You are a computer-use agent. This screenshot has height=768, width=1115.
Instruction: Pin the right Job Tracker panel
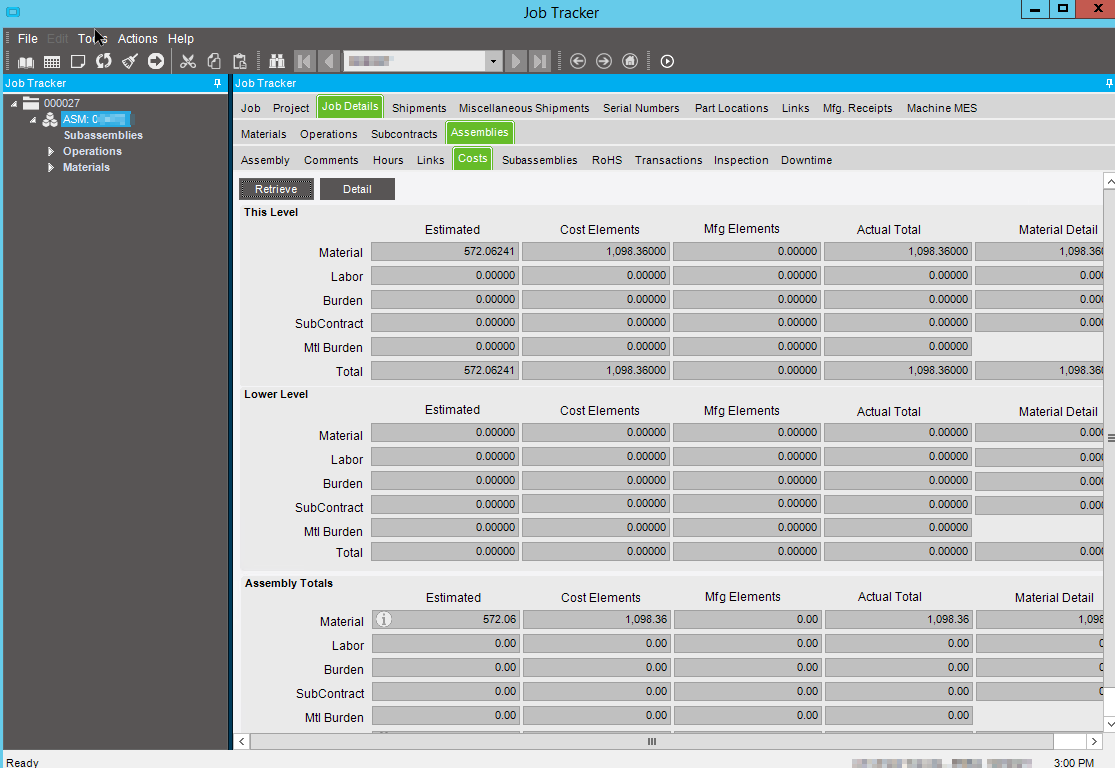click(x=1109, y=83)
